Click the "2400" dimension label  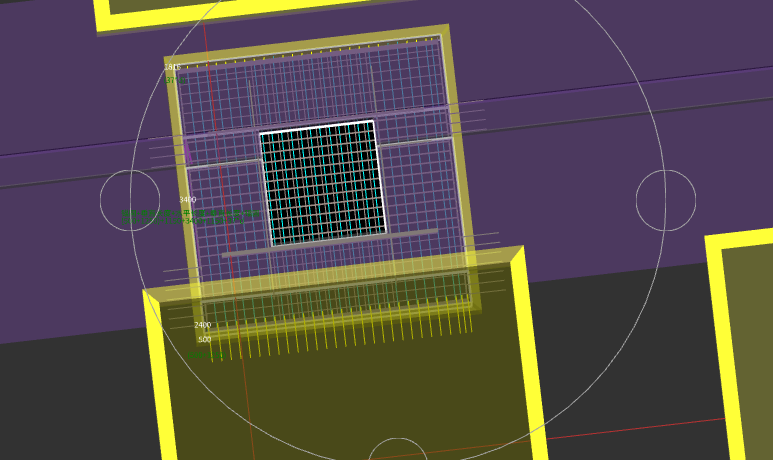click(203, 325)
